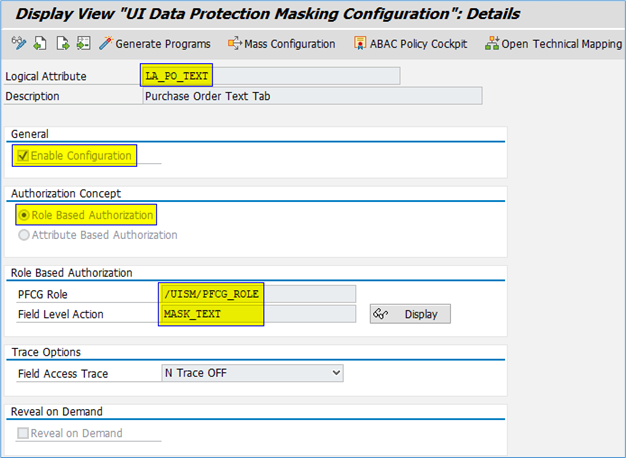The width and height of the screenshot is (626, 458).
Task: Toggle the Reveal on Demand checkbox
Action: pyautogui.click(x=23, y=433)
